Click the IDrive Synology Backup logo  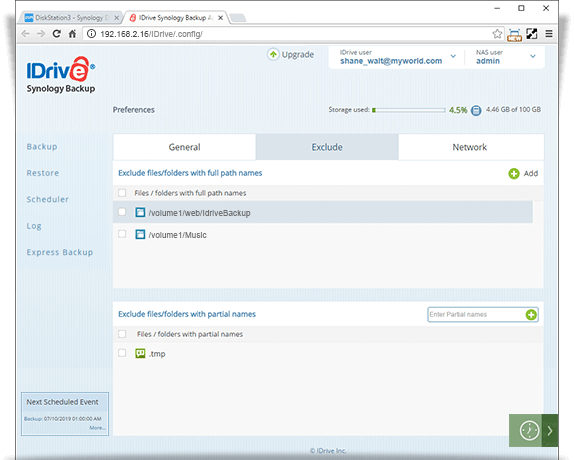pos(61,75)
